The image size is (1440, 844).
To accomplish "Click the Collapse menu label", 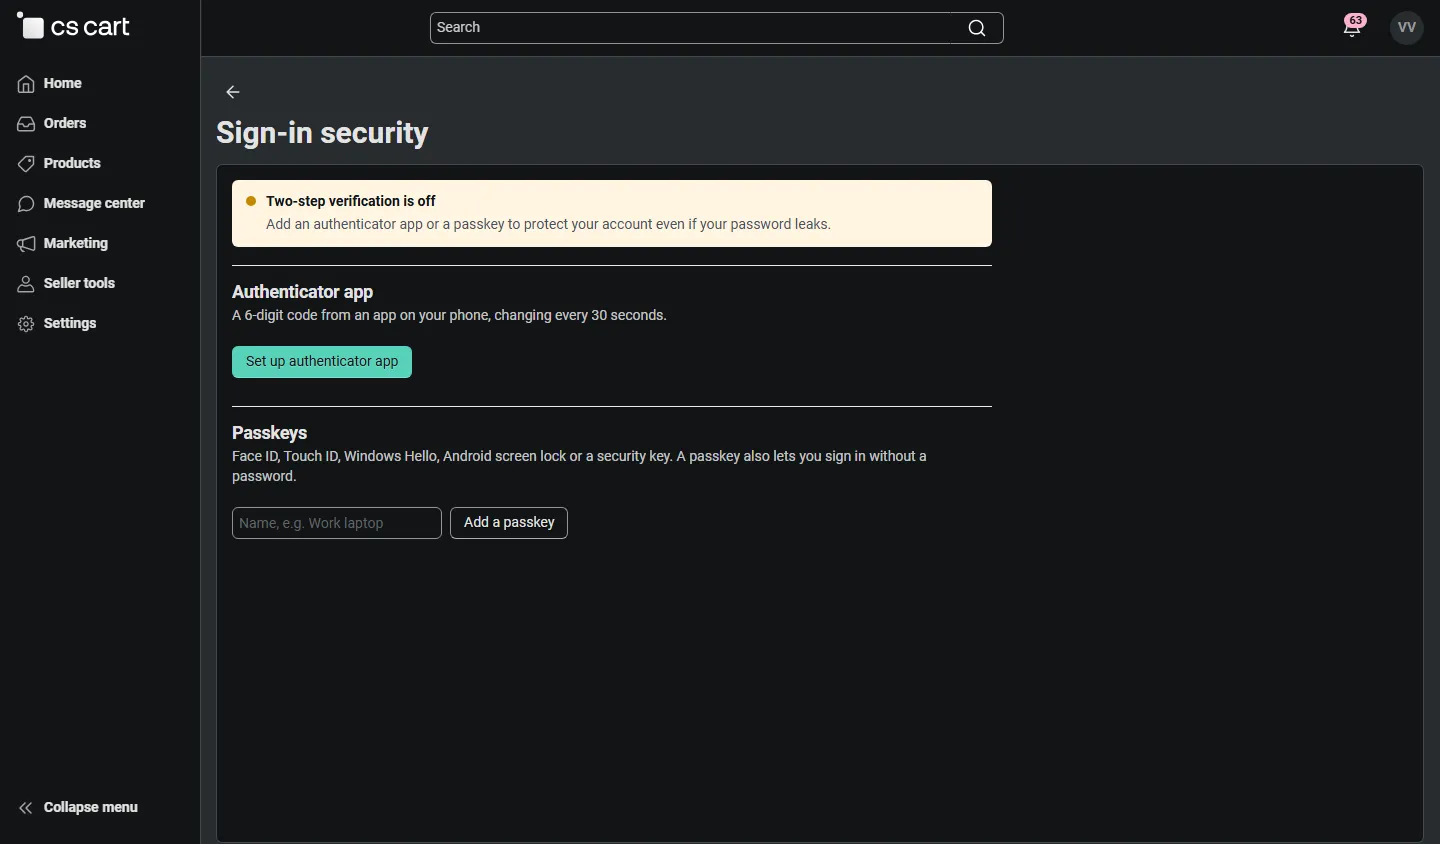I will (91, 808).
